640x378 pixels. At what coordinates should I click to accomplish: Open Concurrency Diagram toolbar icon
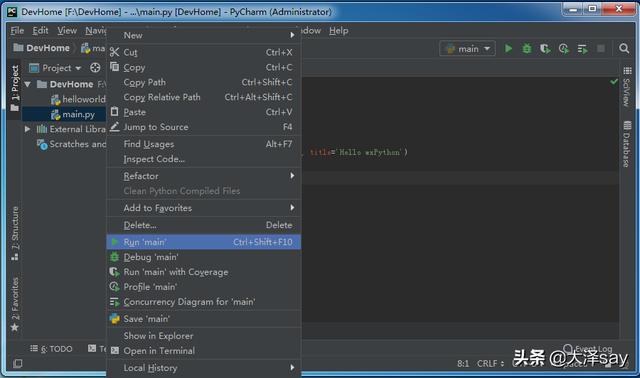pyautogui.click(x=582, y=49)
